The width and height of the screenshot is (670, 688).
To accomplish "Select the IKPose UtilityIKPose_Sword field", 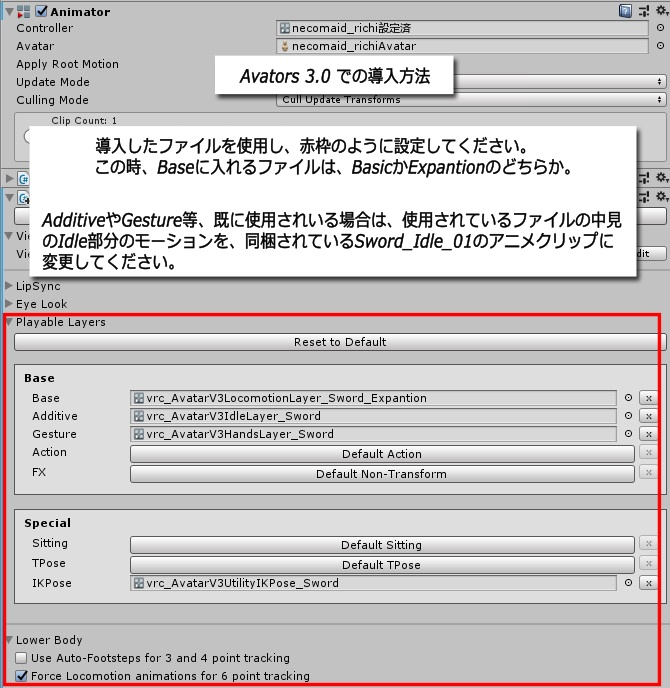I will click(373, 583).
